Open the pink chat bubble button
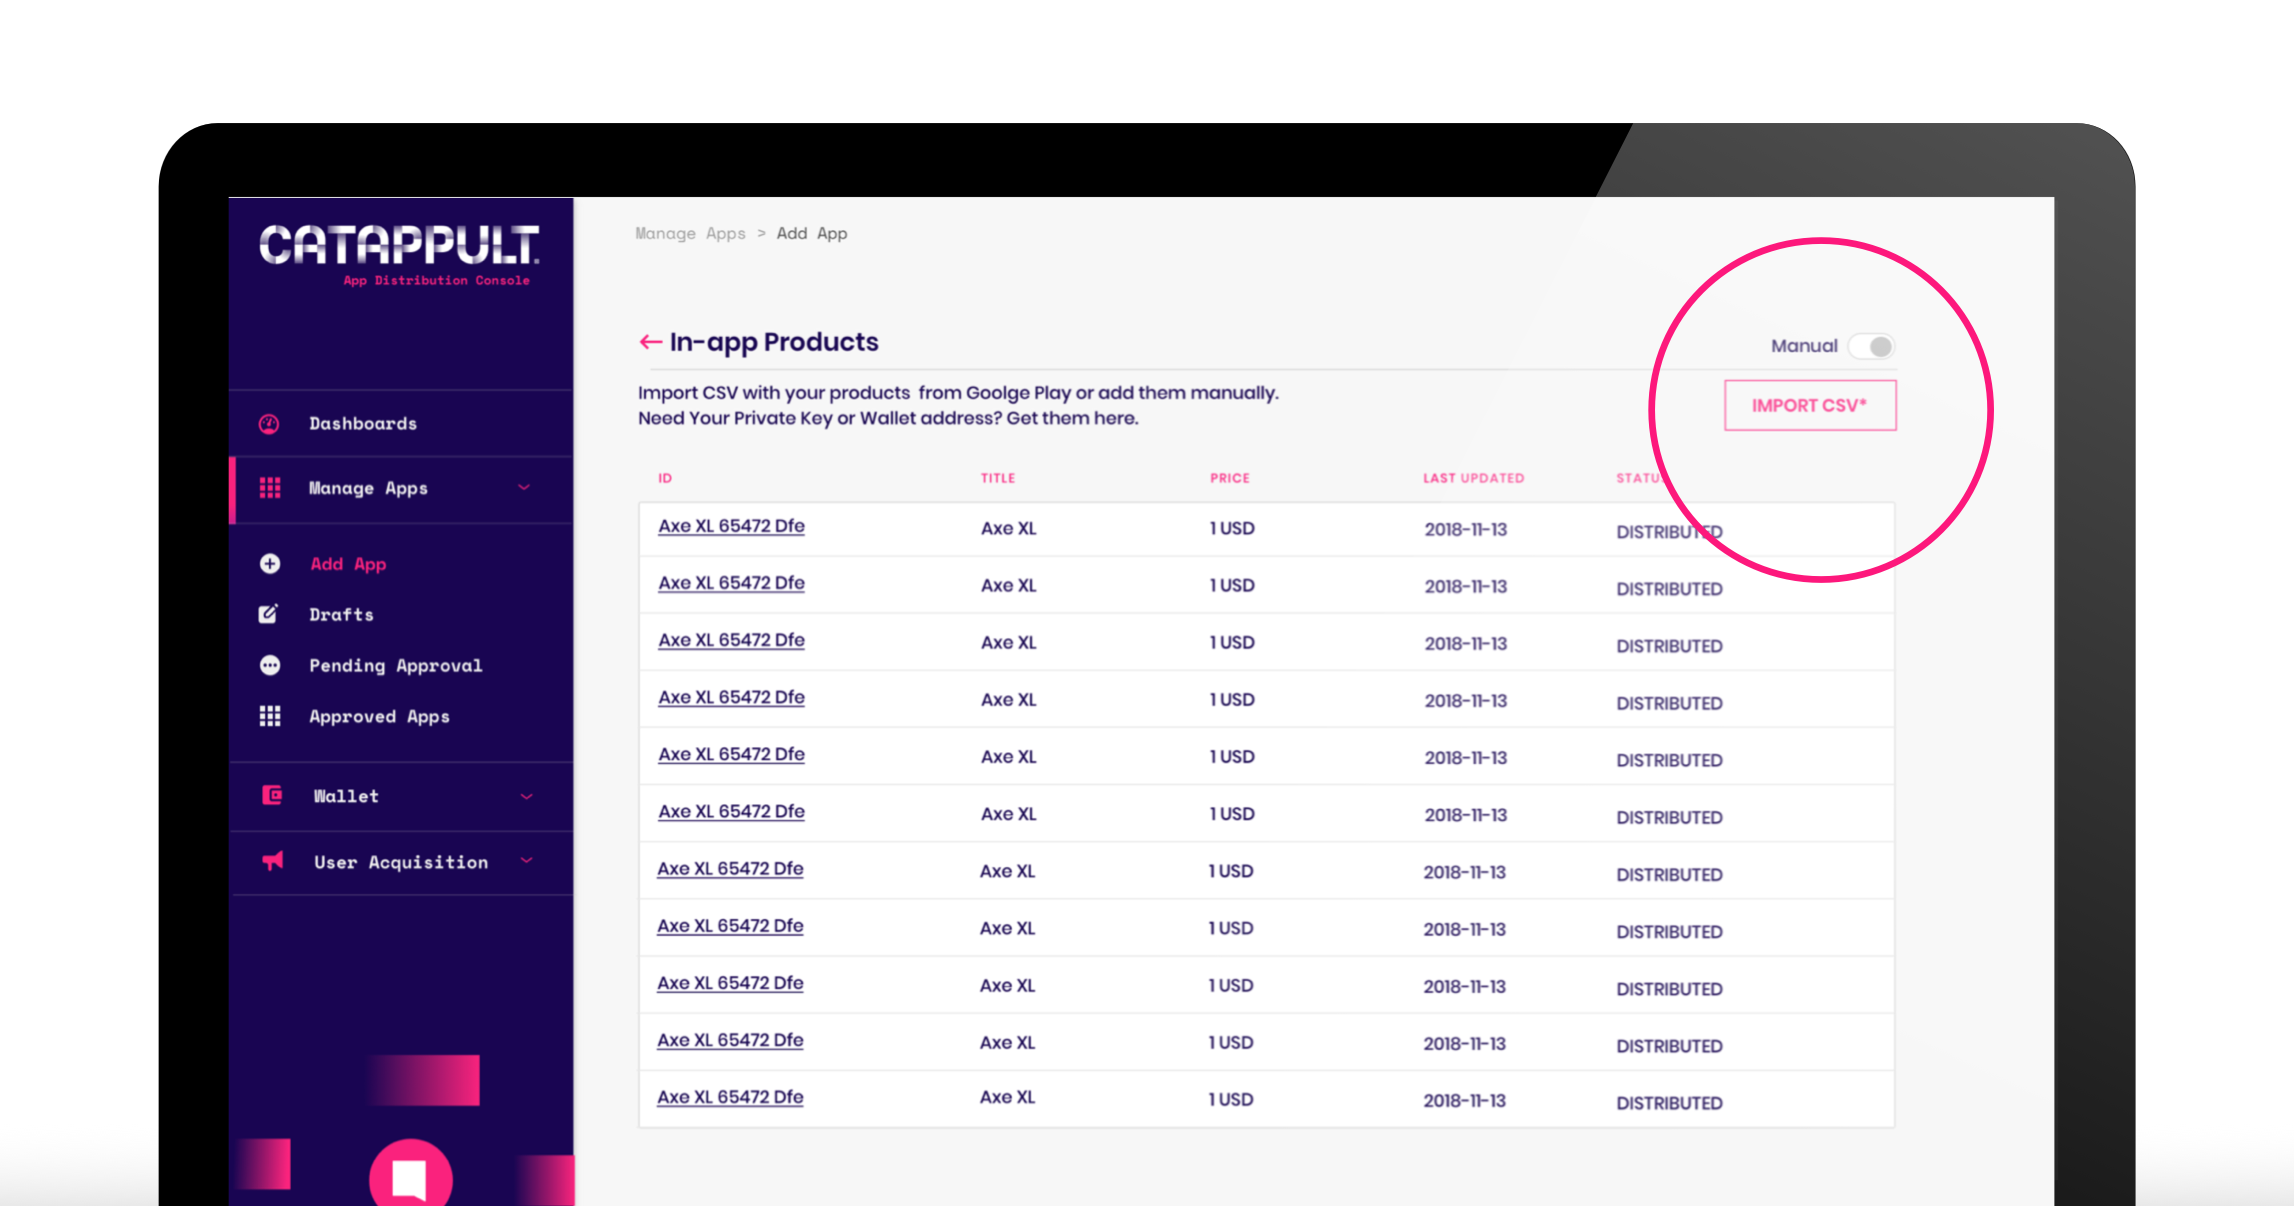The height and width of the screenshot is (1206, 2294). (x=410, y=1176)
